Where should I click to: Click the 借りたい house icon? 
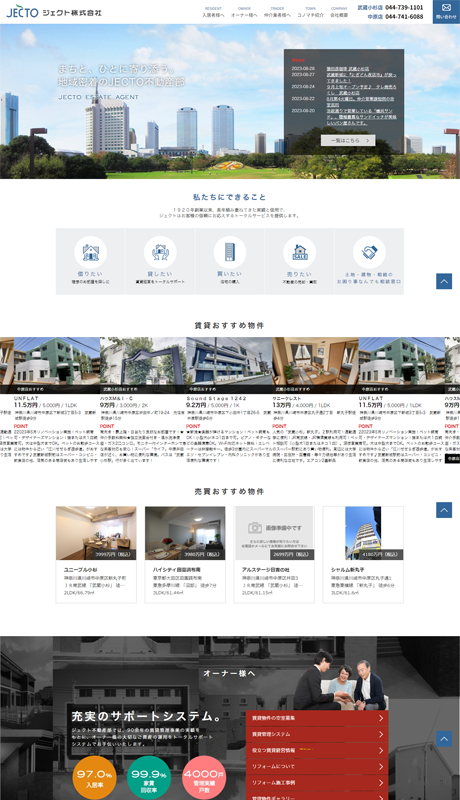pyautogui.click(x=90, y=252)
